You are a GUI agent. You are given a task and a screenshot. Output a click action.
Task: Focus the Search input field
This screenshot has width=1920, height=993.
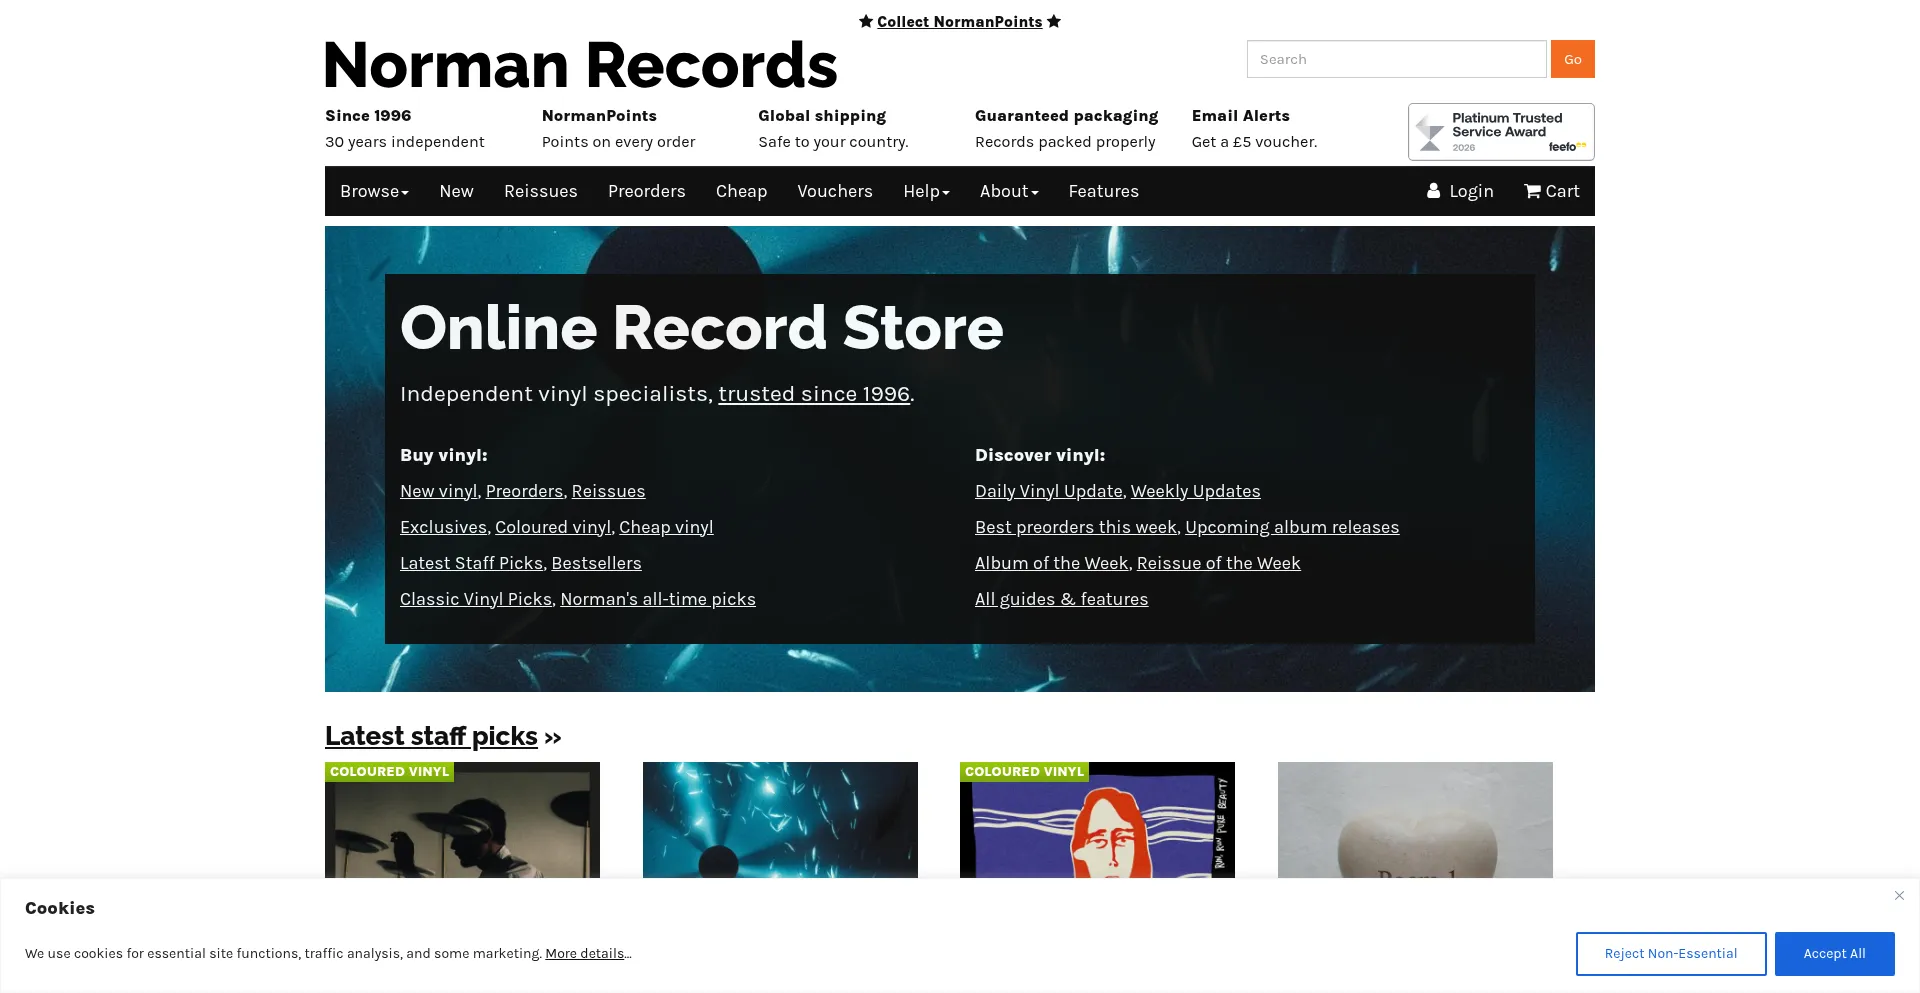tap(1397, 59)
